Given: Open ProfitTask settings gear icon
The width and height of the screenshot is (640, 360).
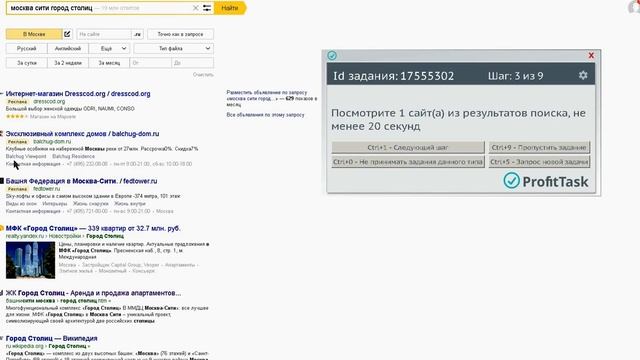Looking at the screenshot, I should point(583,75).
